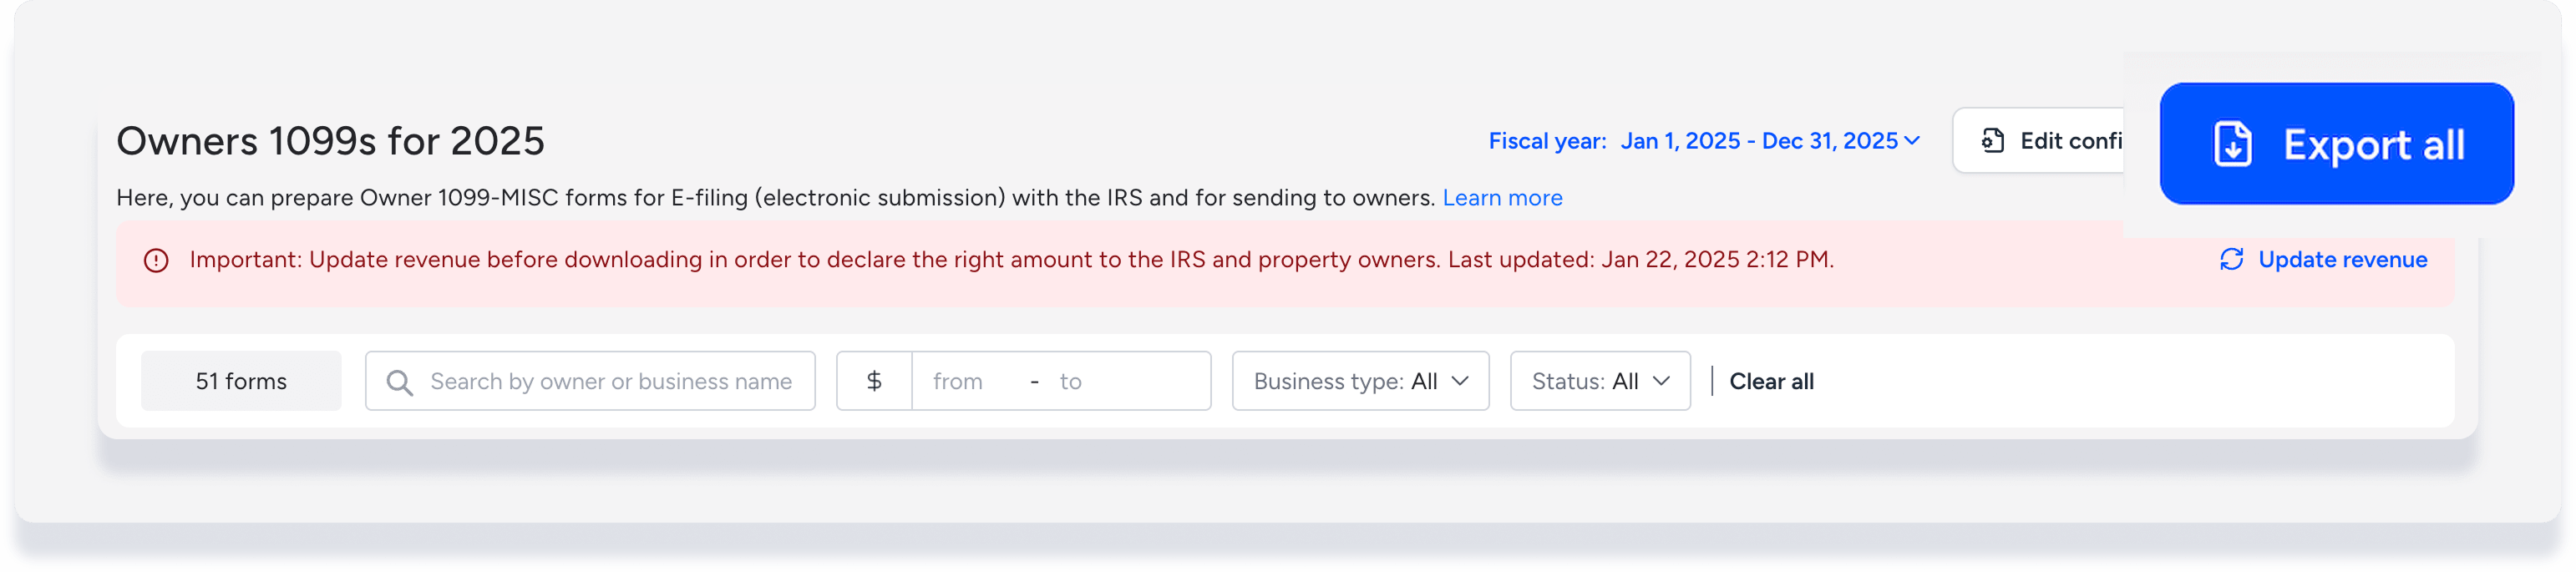Open the Learn more link
Viewport: 2576px width, 572px height.
(x=1501, y=198)
